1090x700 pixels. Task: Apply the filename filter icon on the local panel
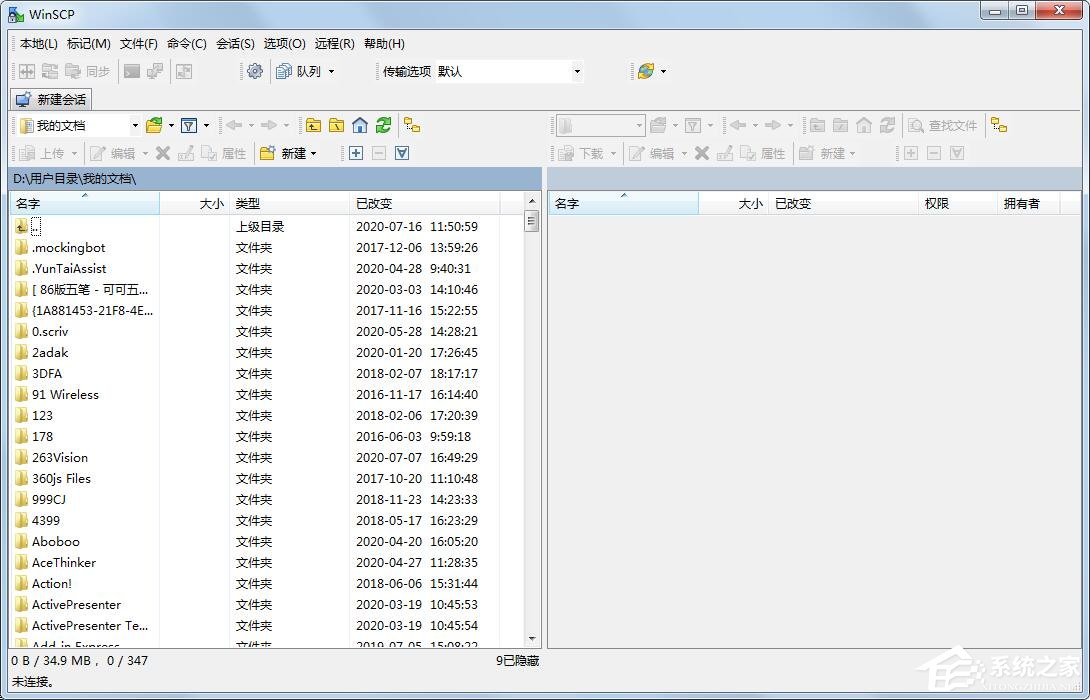click(x=190, y=125)
